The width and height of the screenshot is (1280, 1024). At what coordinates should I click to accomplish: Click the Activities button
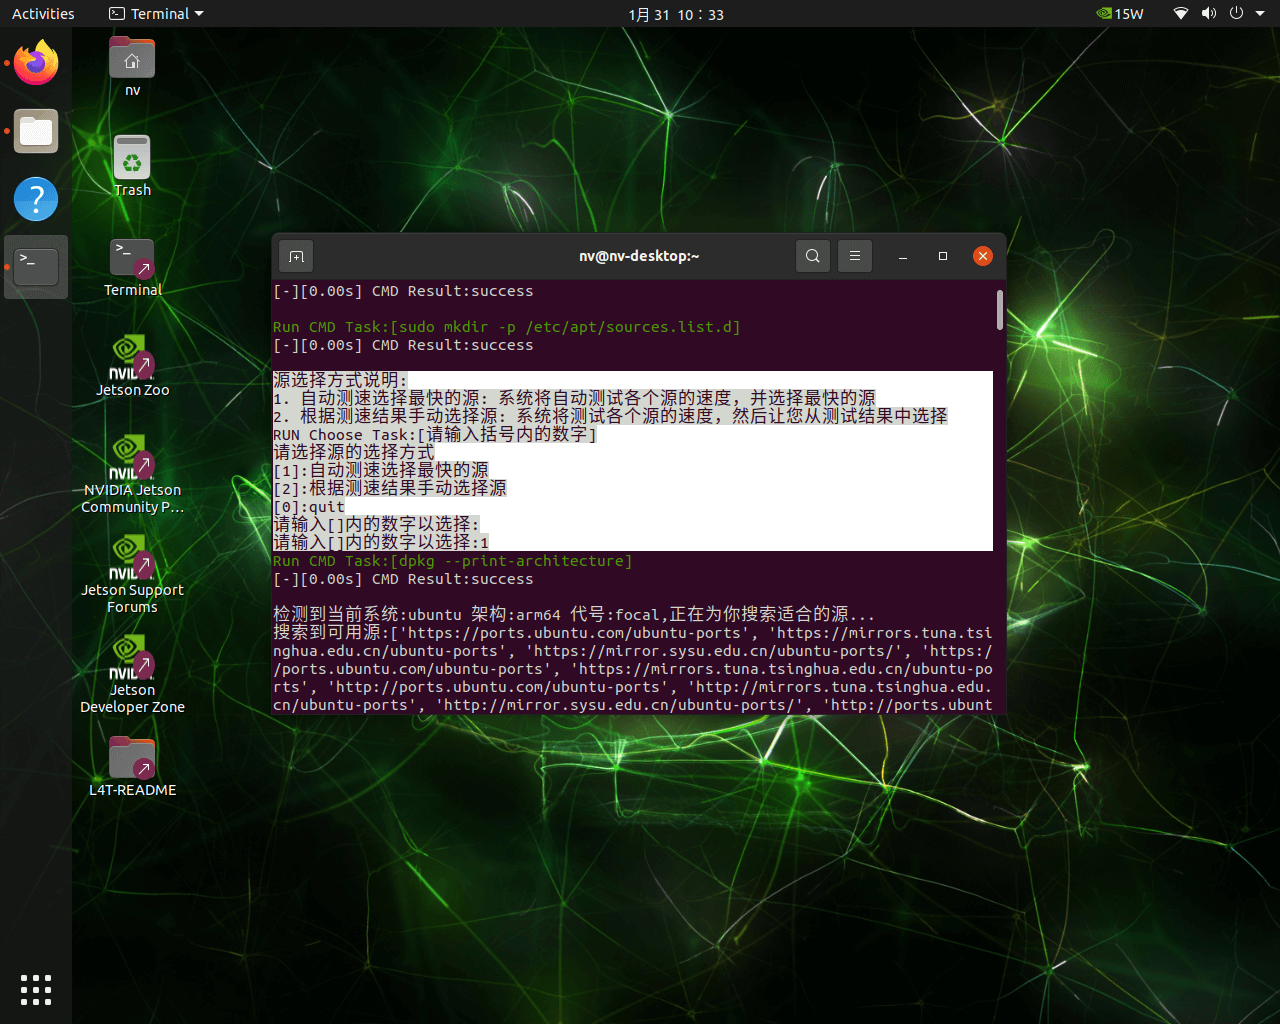point(43,14)
